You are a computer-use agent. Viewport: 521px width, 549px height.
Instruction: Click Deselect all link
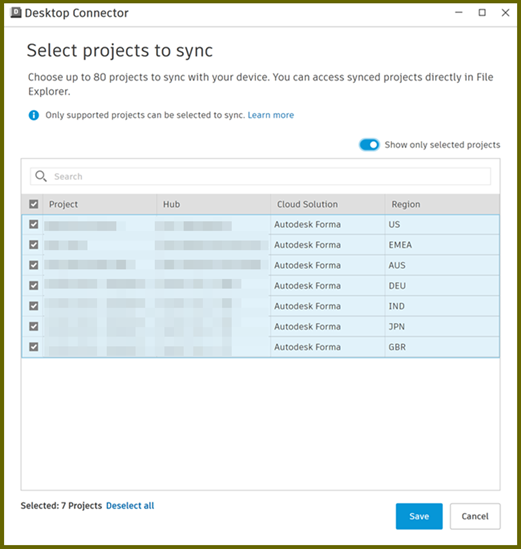click(130, 506)
